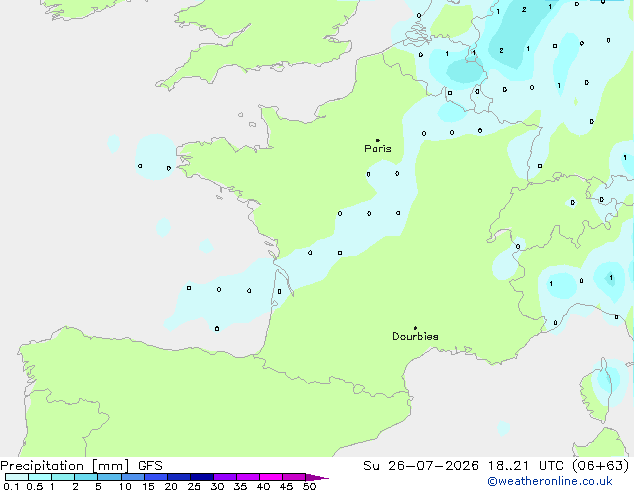The height and width of the screenshot is (490, 634).
Task: Click the above-50 mm legend arrow tip
Action: pos(317,477)
